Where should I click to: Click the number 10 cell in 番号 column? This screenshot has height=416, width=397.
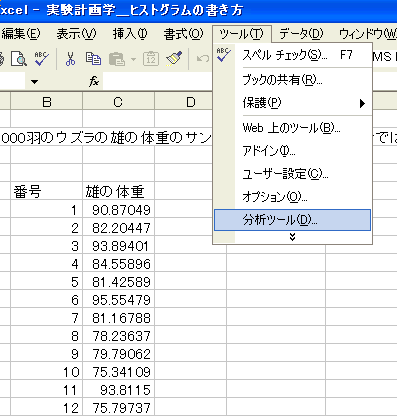(x=47, y=372)
